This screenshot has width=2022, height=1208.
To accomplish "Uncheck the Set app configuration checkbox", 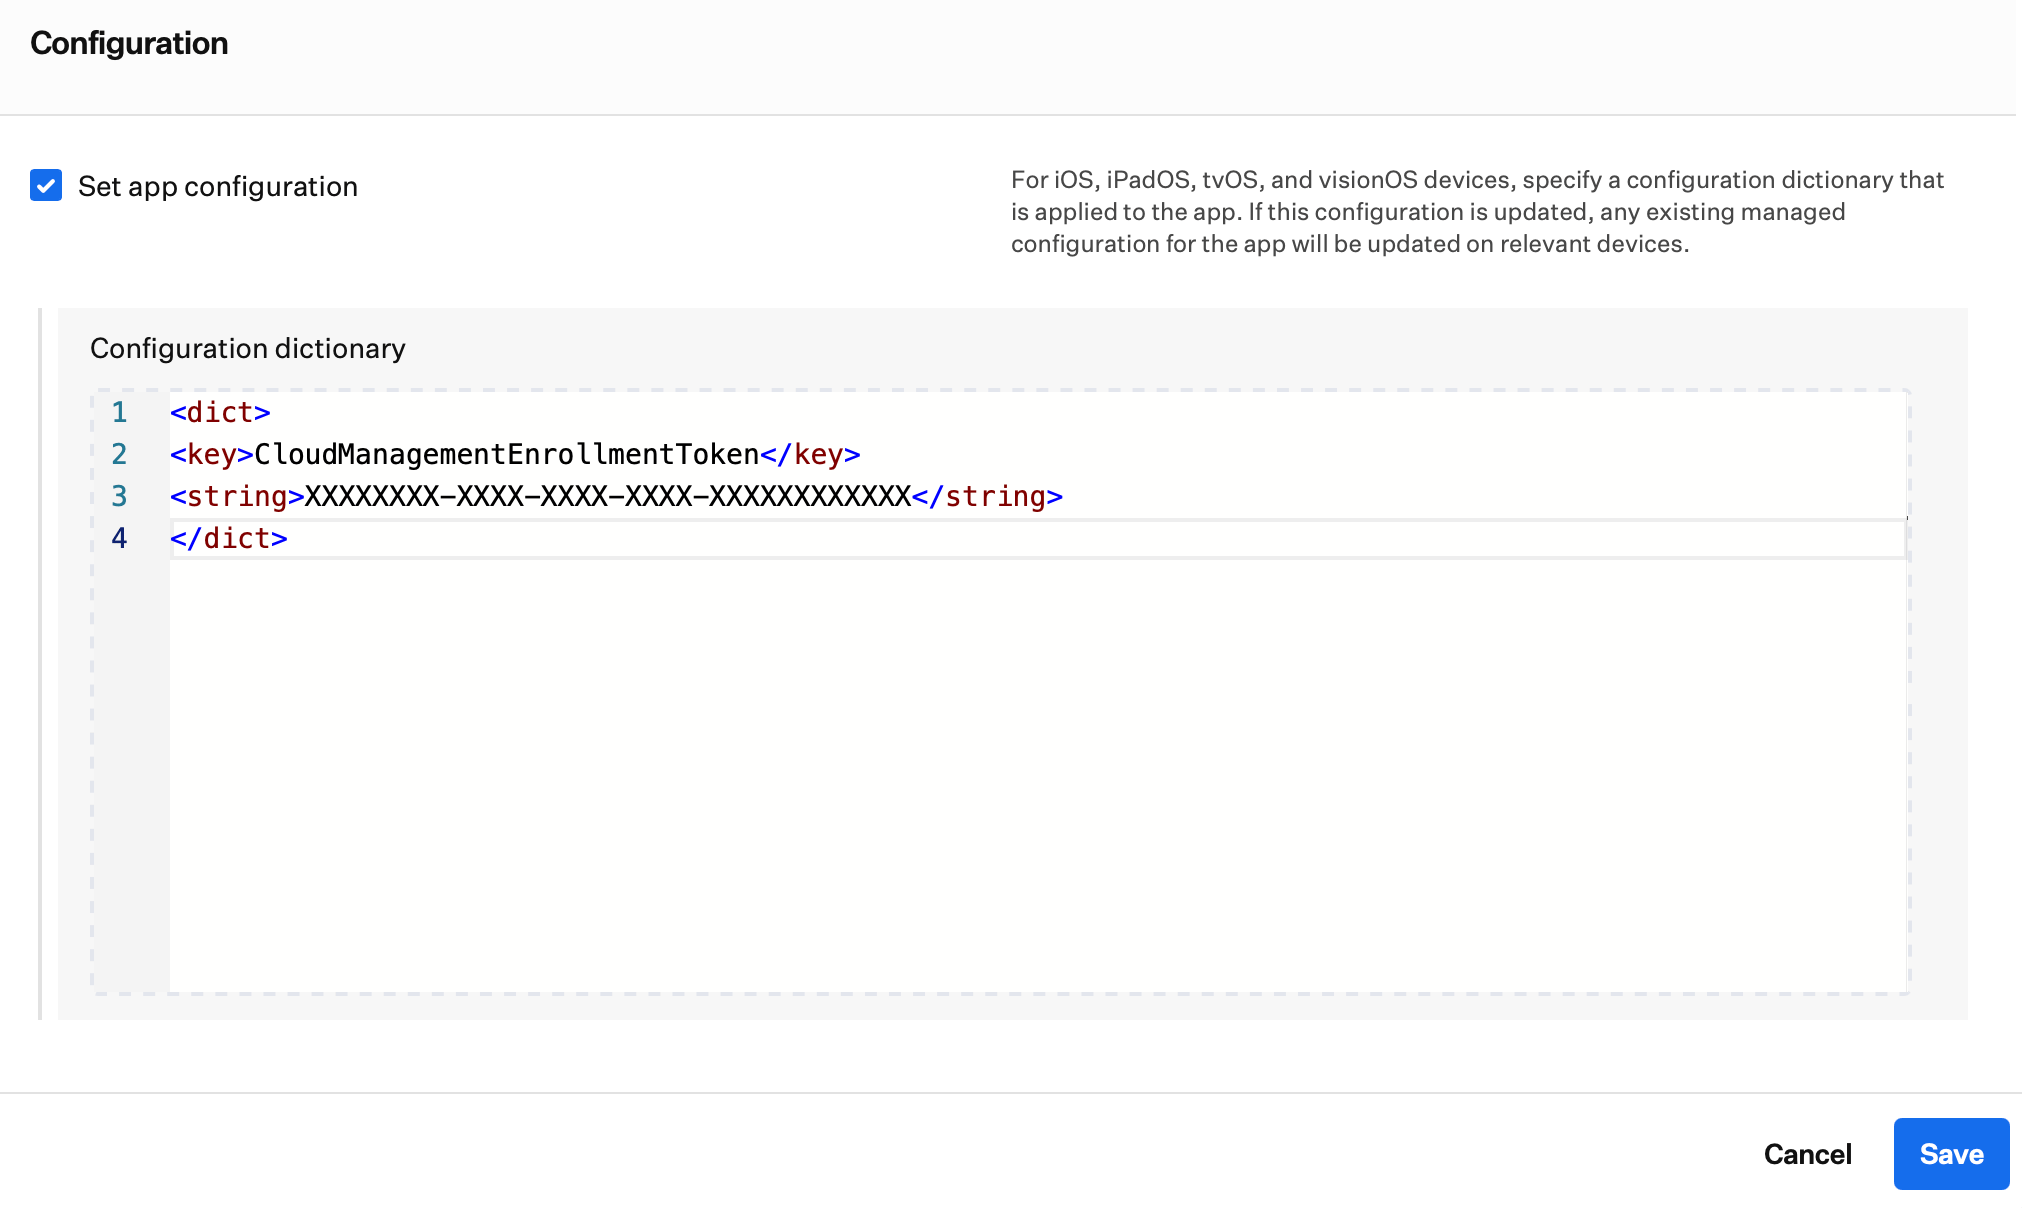I will click(46, 185).
